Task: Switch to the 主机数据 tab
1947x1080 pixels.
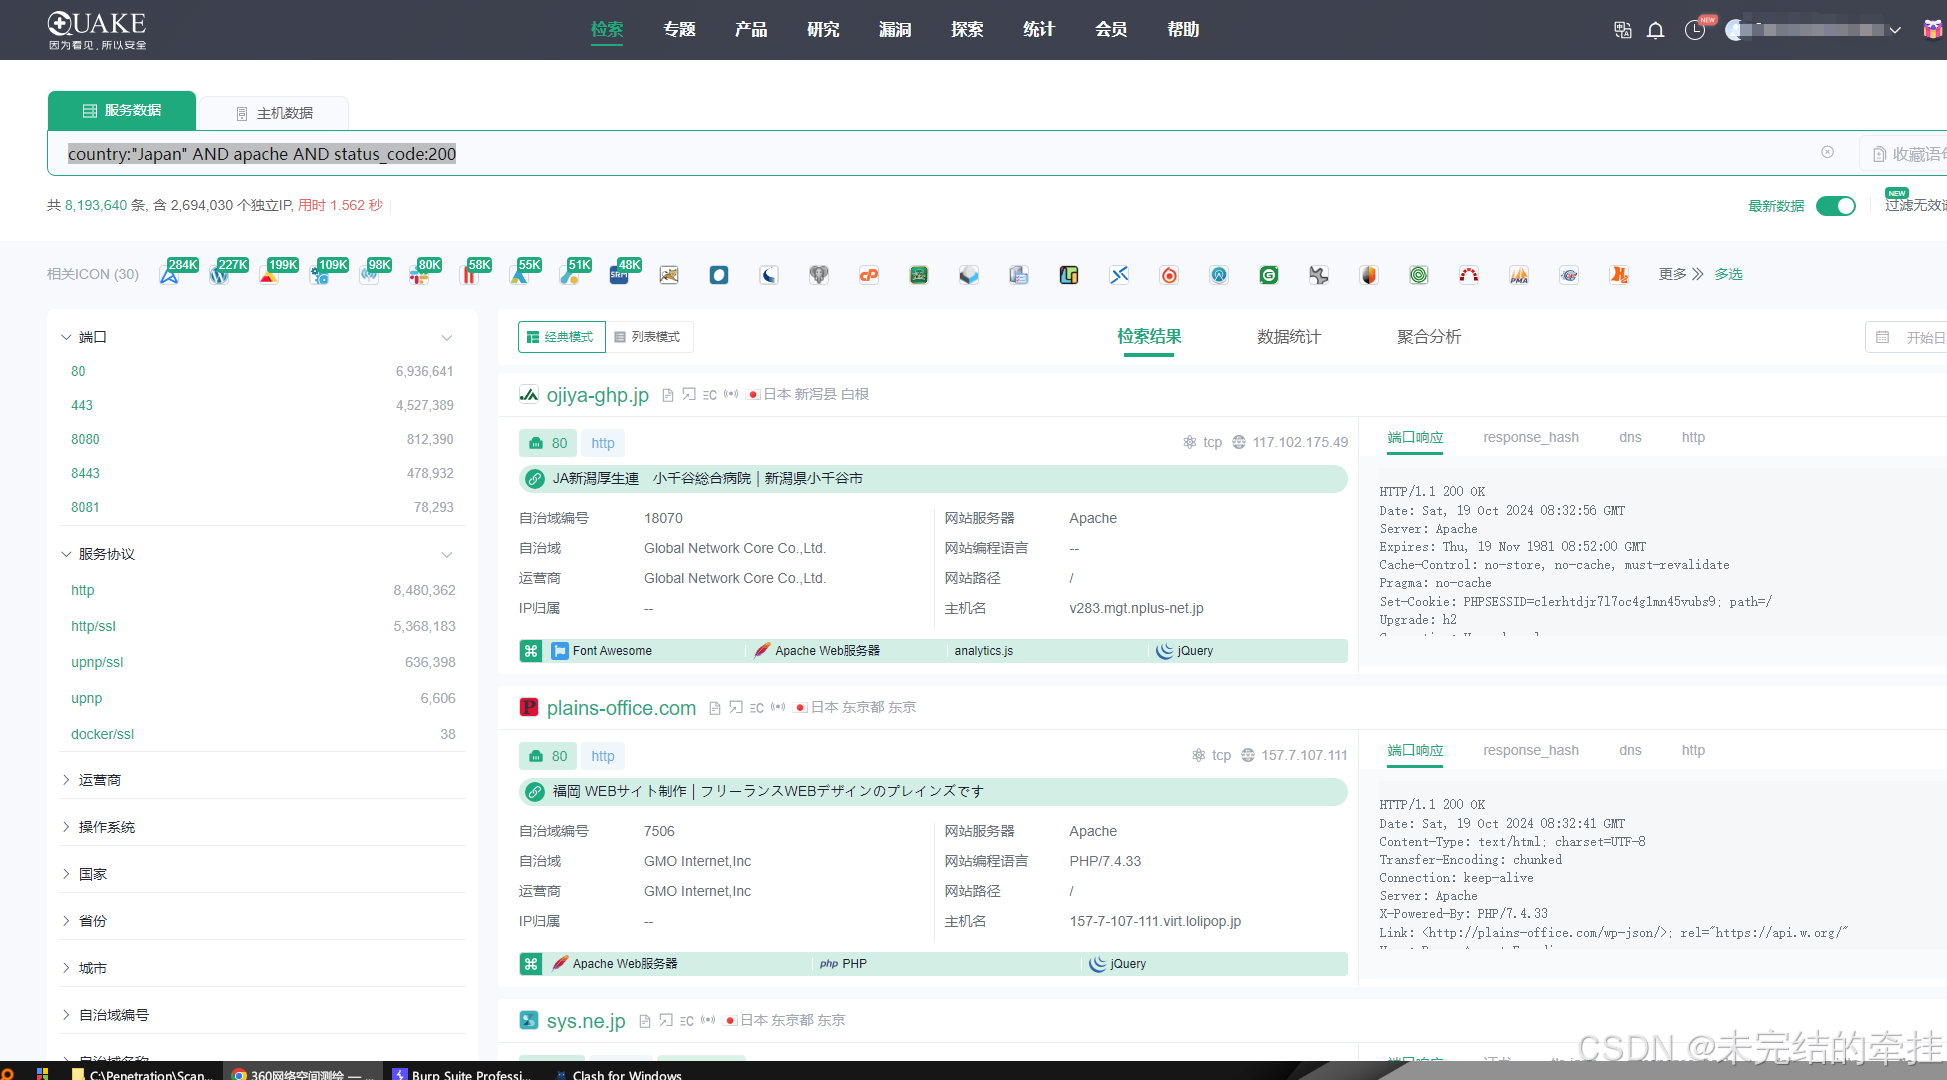Action: [274, 113]
